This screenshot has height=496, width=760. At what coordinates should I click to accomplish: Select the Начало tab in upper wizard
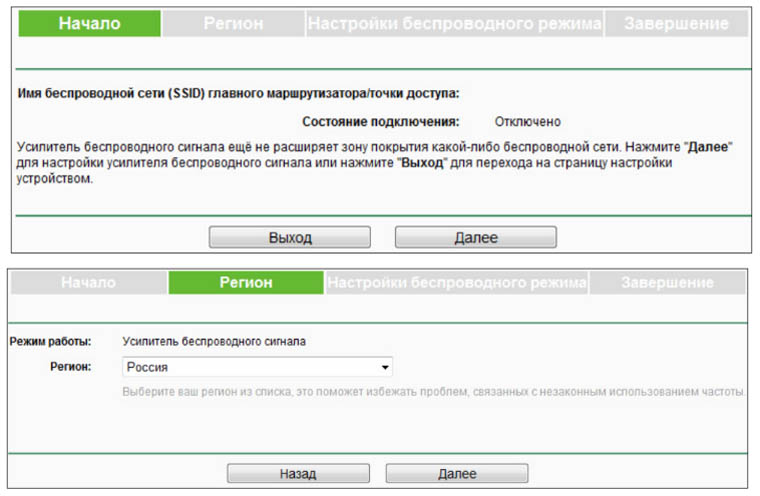[x=90, y=23]
